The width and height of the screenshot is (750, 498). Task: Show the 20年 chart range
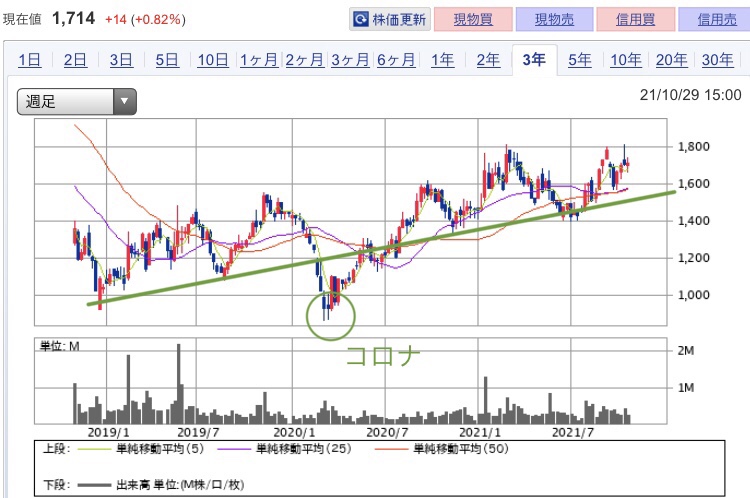[x=672, y=60]
